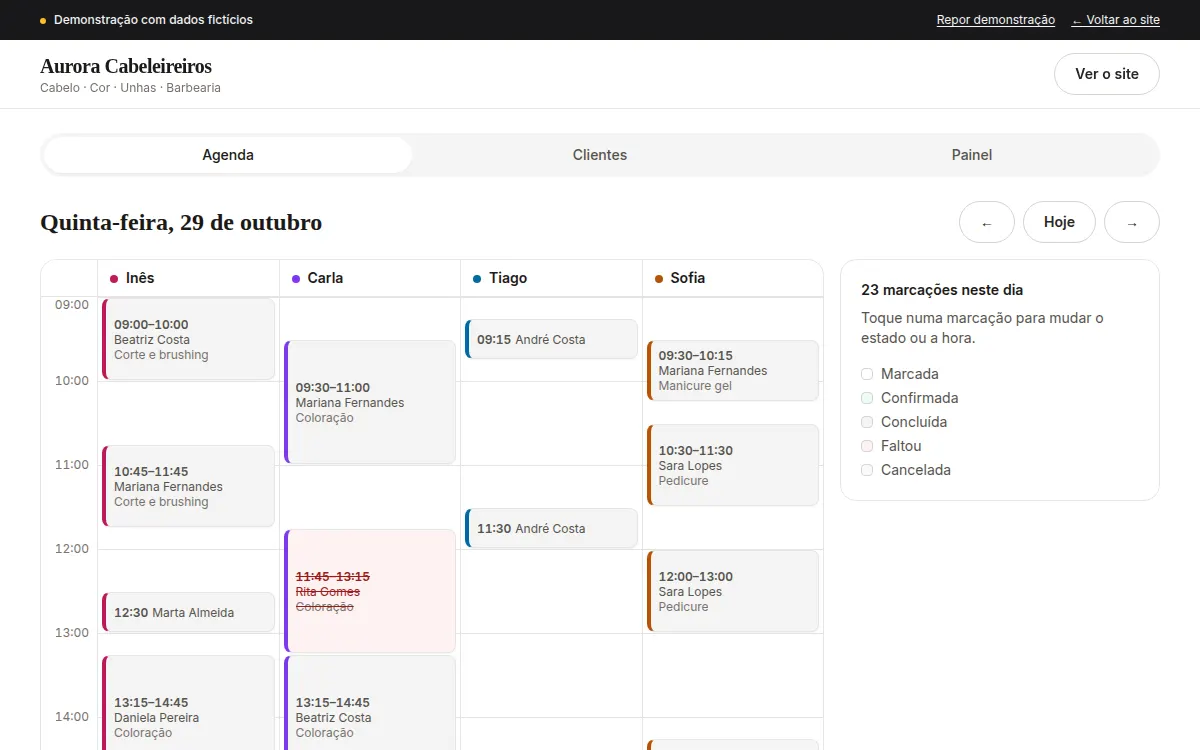1200x750 pixels.
Task: Open Mariana Fernandes 10:45–11:45 appointment
Action: [188, 486]
